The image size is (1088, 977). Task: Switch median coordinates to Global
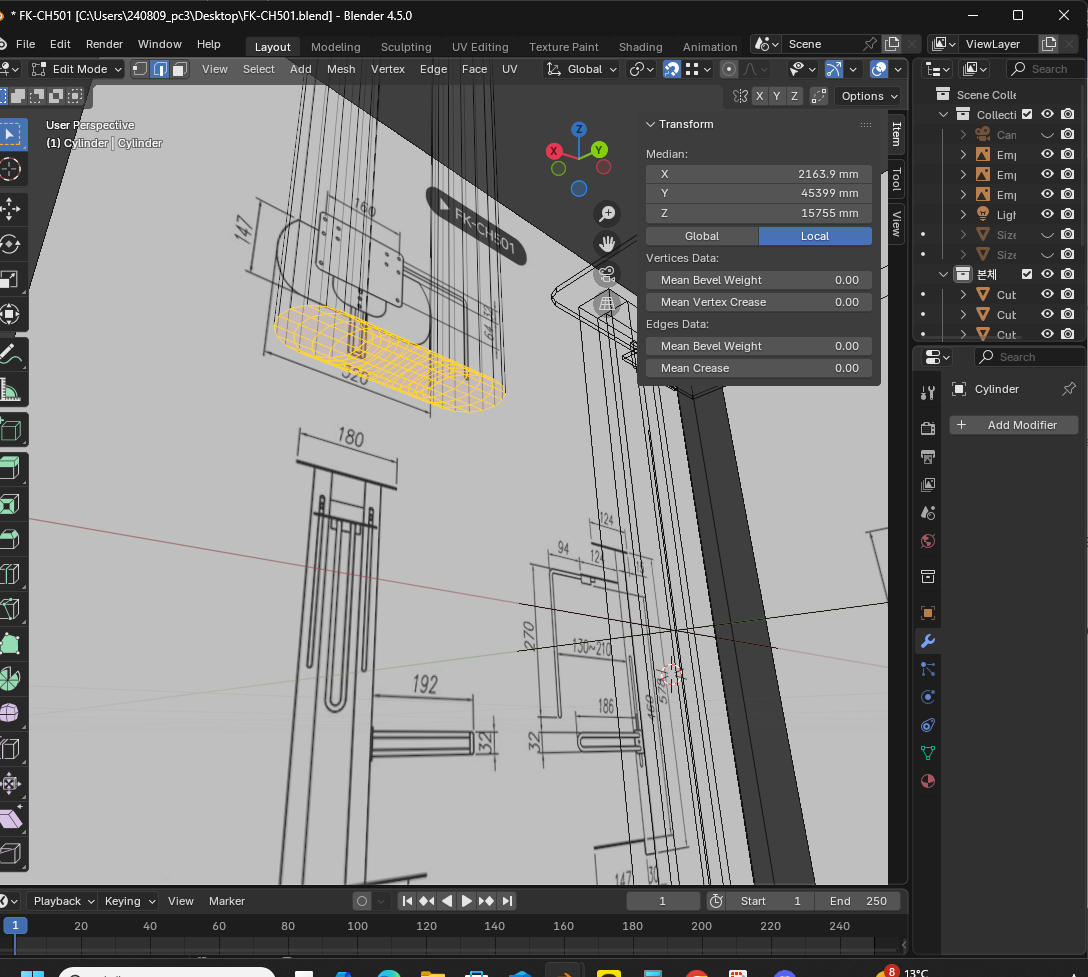(701, 236)
